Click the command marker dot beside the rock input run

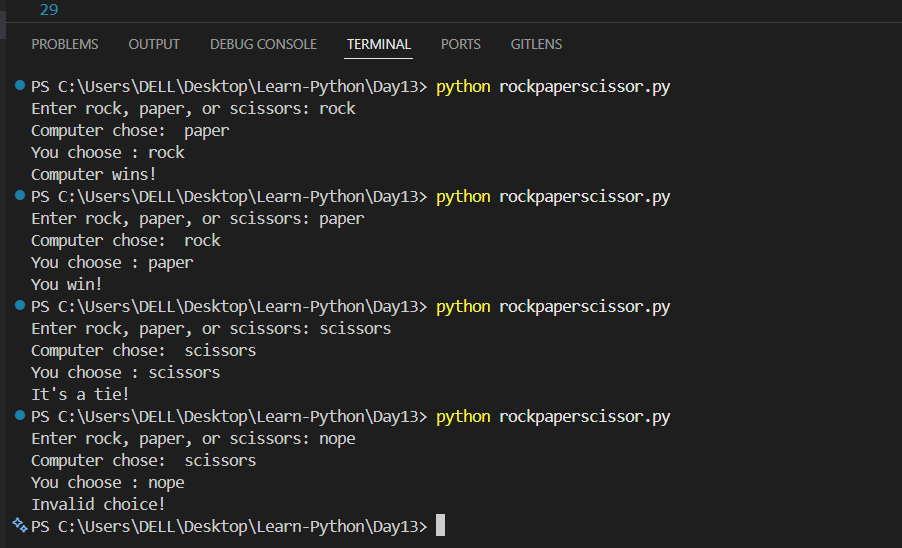(20, 85)
